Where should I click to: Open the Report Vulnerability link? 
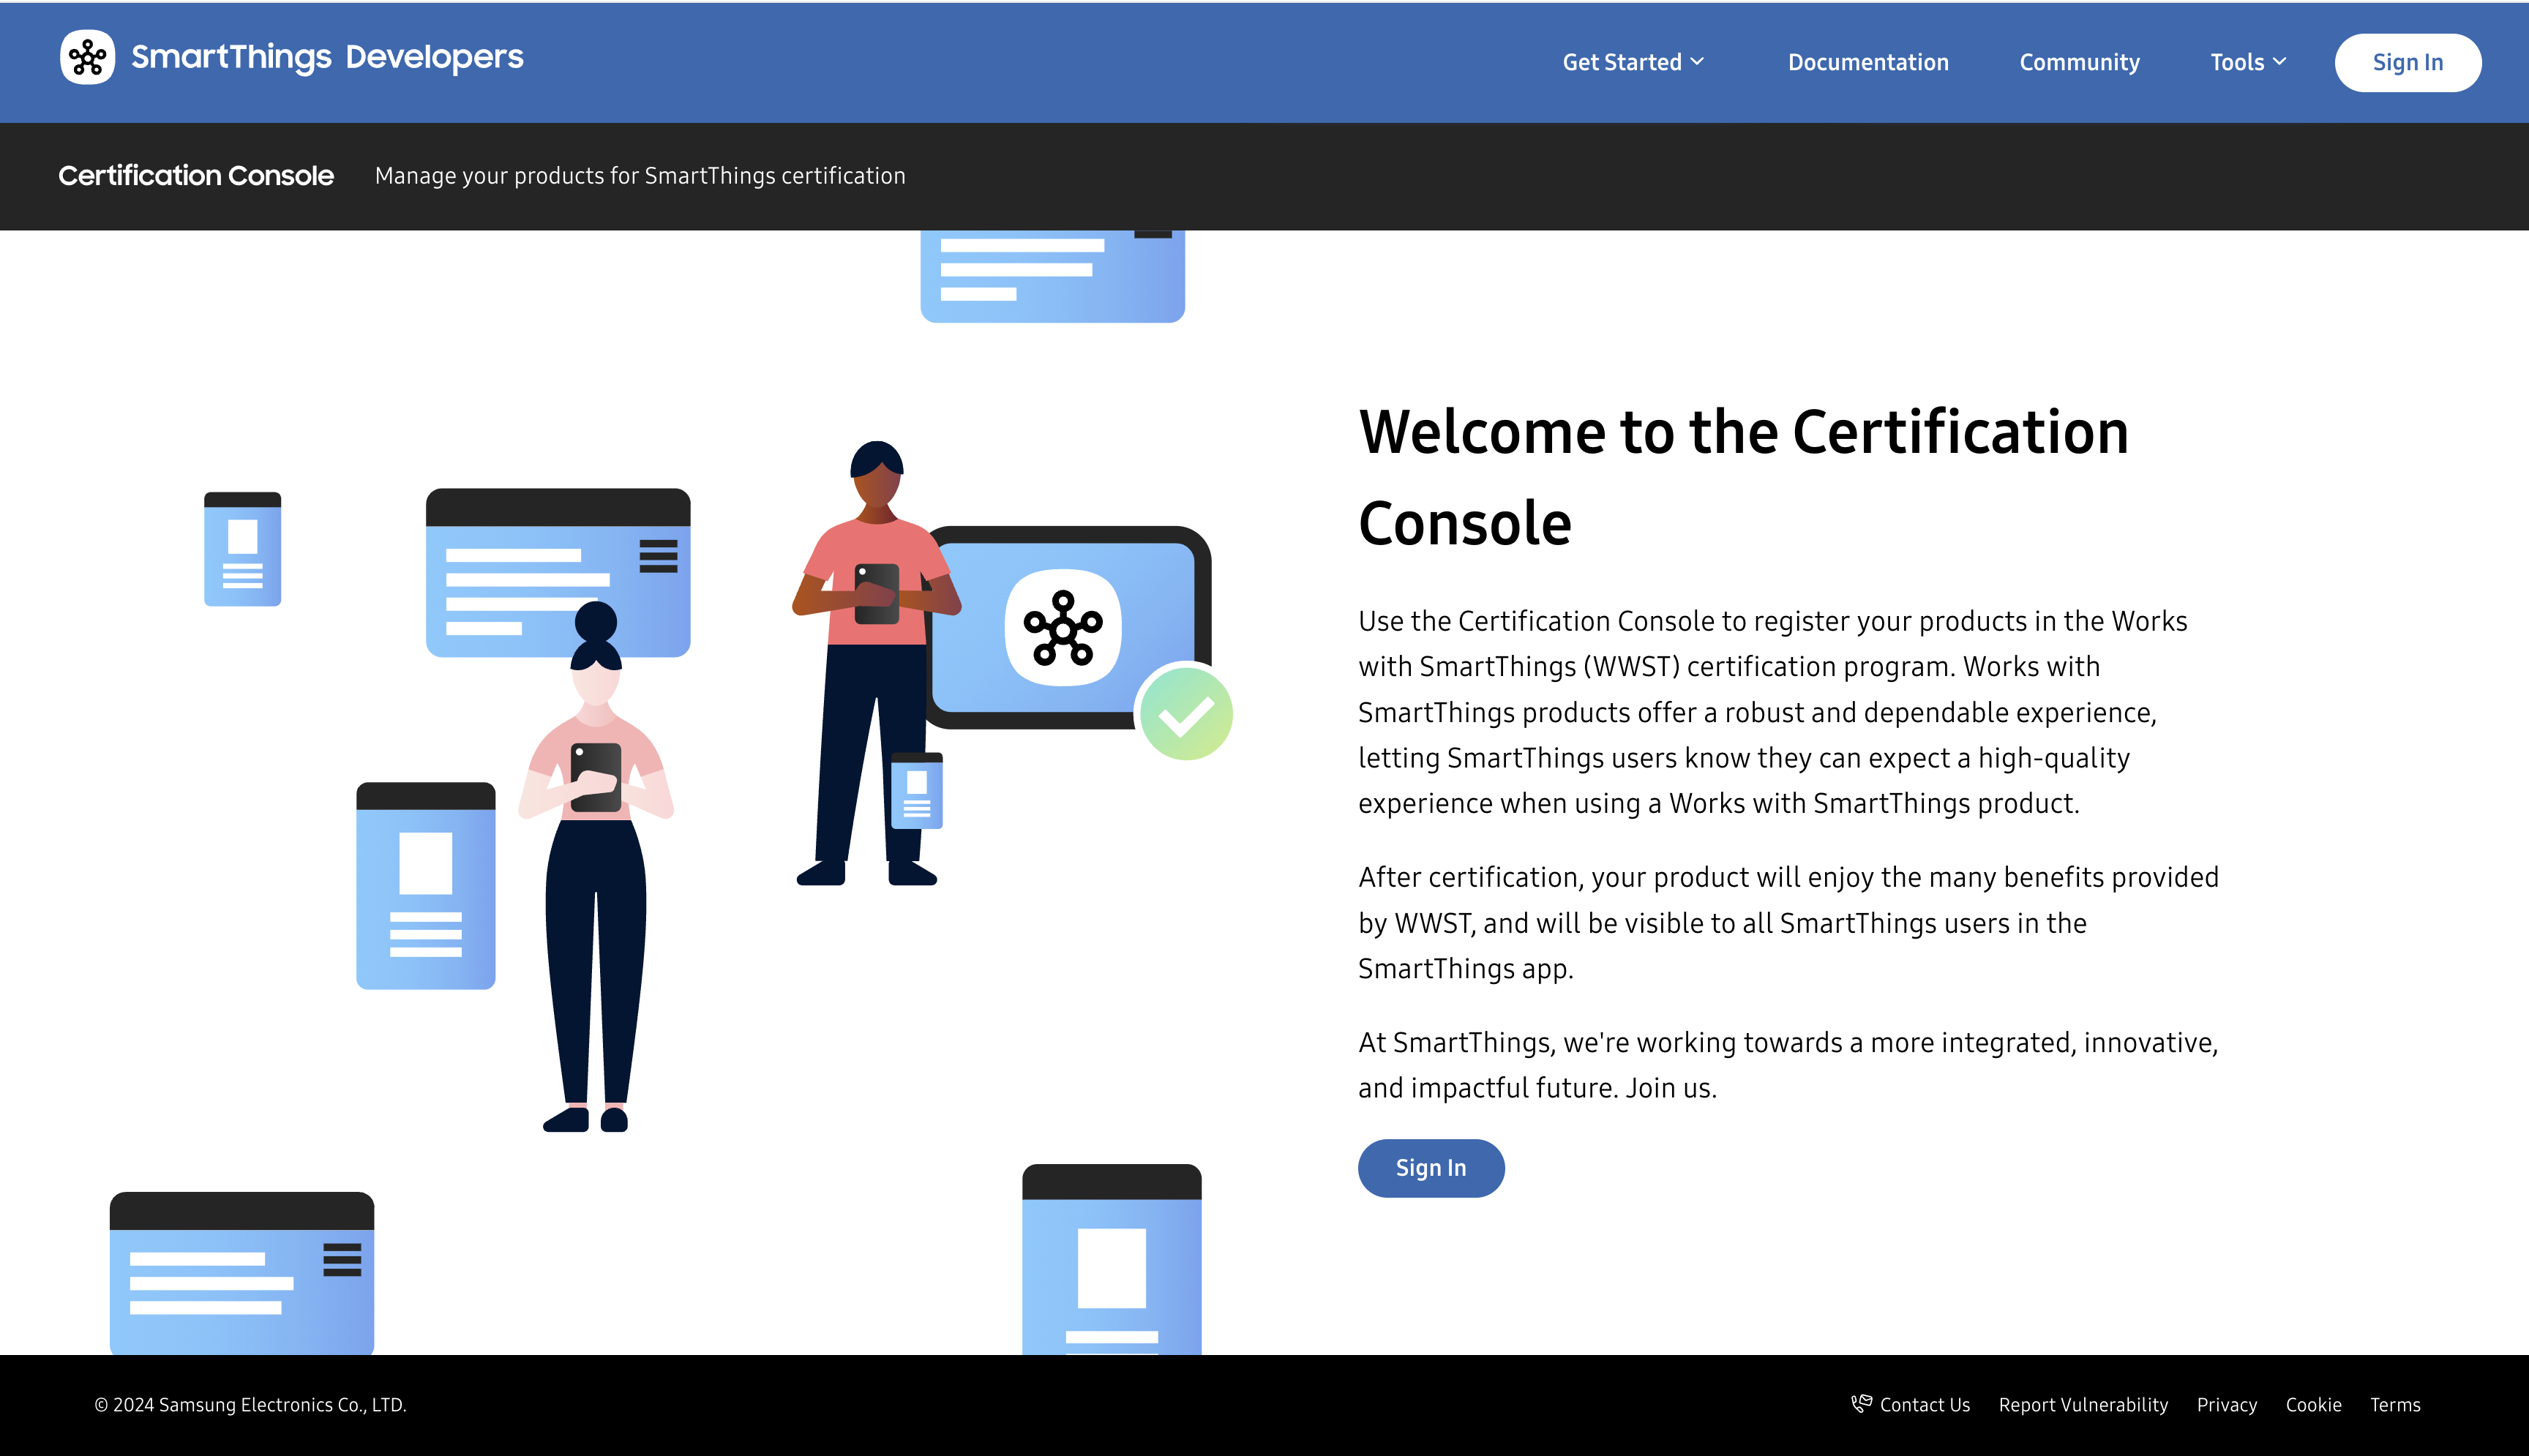2083,1405
